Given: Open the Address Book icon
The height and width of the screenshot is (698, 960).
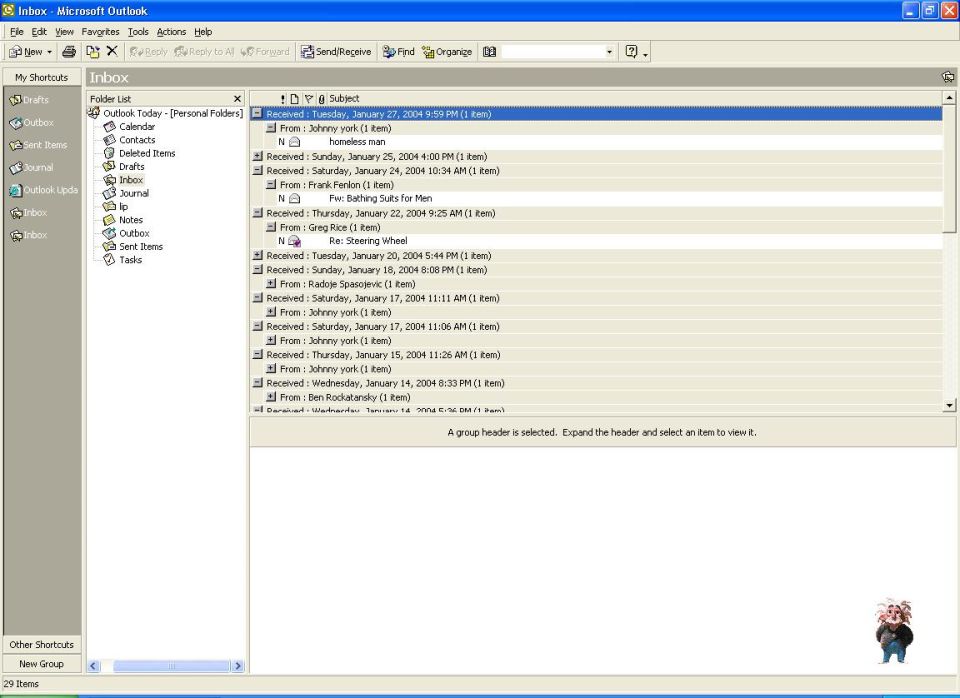Looking at the screenshot, I should [x=489, y=51].
